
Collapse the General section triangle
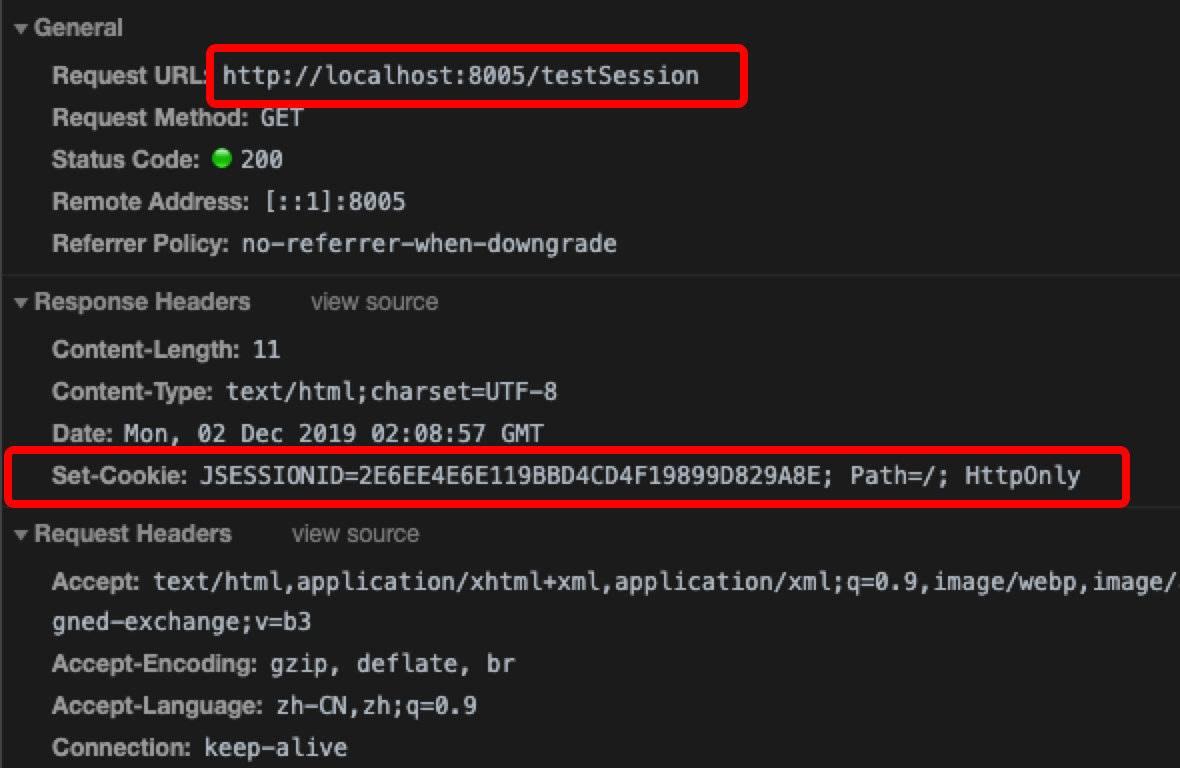click(20, 29)
